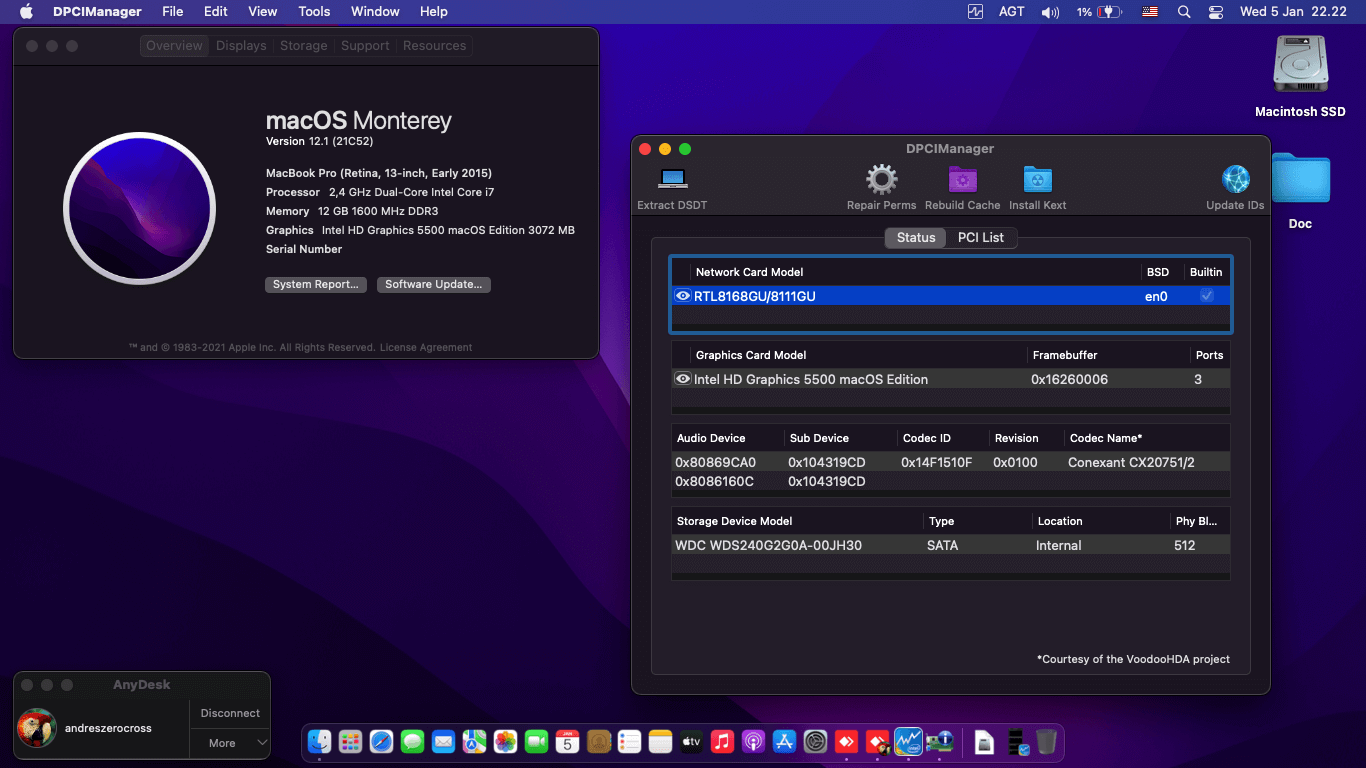
Task: Toggle visibility of Intel HD Graphics 5500
Action: click(x=682, y=379)
